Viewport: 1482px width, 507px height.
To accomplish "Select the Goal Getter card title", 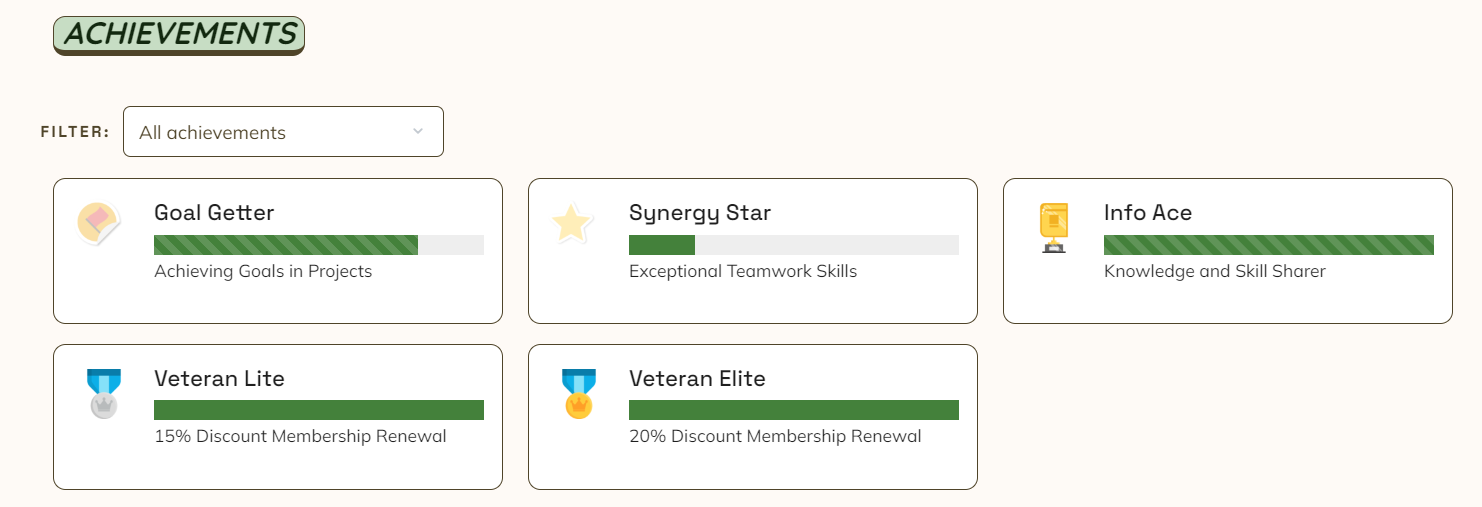I will [214, 213].
